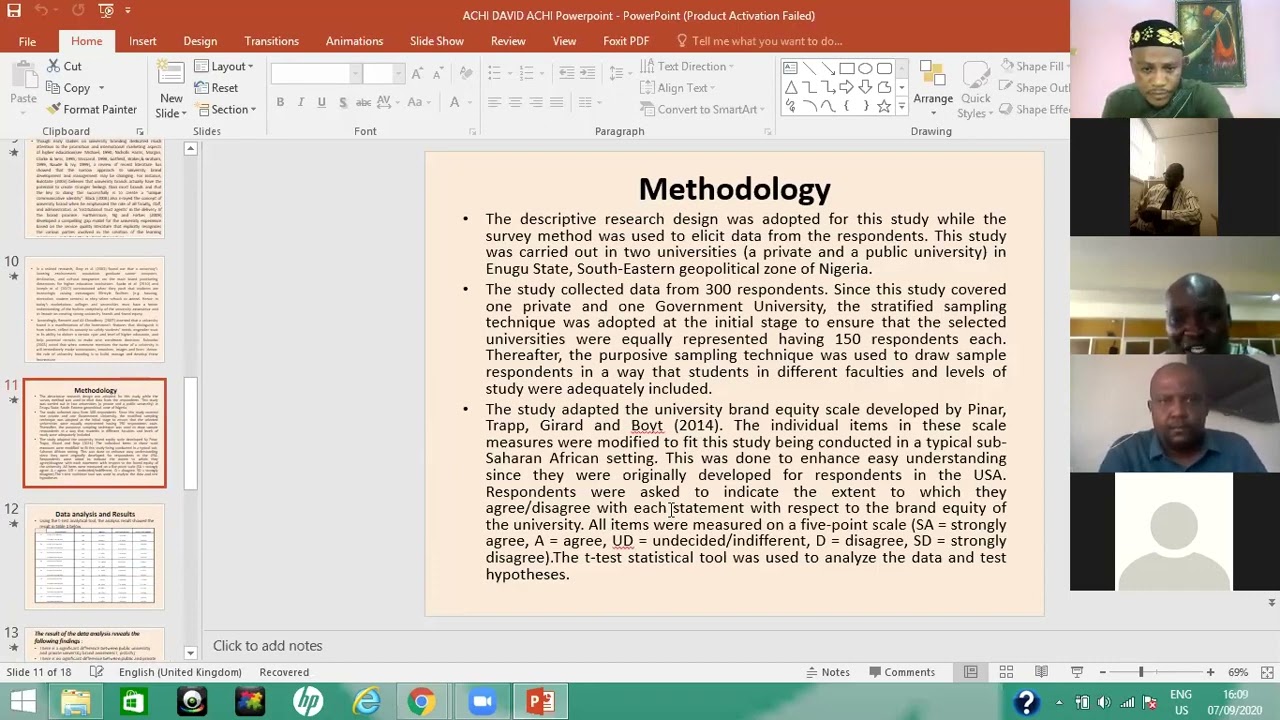This screenshot has height=720, width=1280.
Task: Select slide 12 Data analysis thumbnail
Action: (x=95, y=557)
